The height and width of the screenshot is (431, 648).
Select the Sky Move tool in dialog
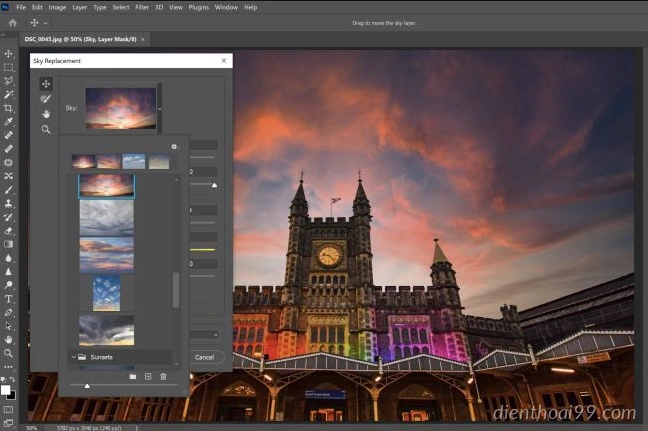(46, 84)
